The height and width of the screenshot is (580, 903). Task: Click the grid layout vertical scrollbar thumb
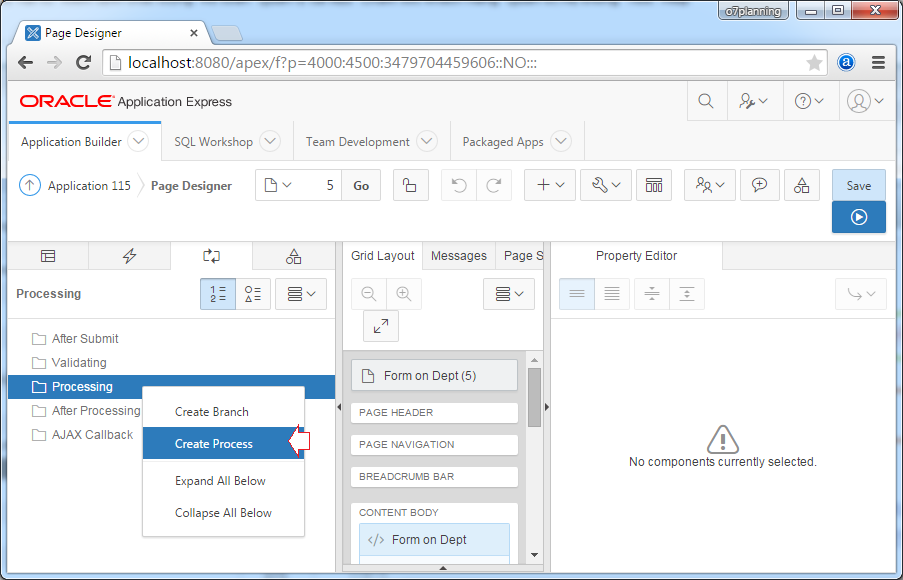[534, 397]
